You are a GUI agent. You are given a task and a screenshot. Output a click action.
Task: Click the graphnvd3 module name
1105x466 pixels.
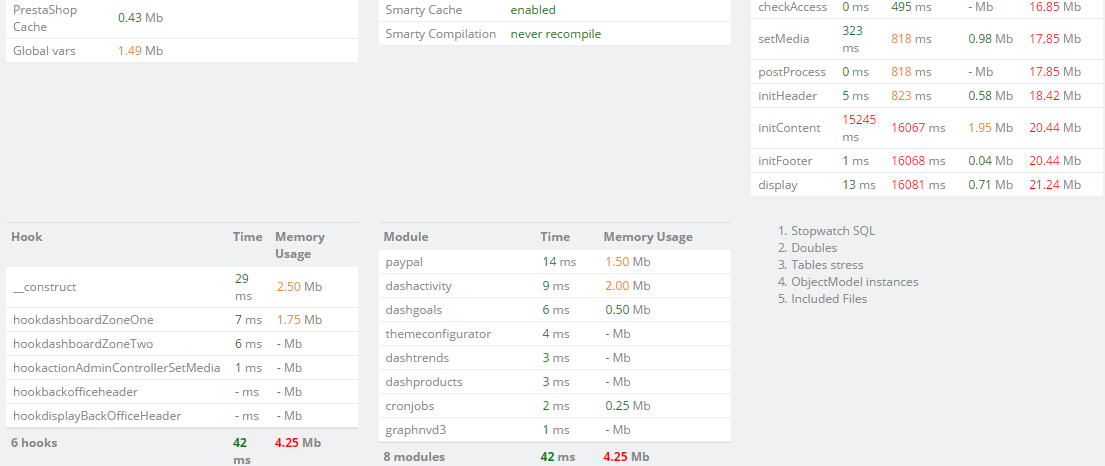tap(414, 429)
